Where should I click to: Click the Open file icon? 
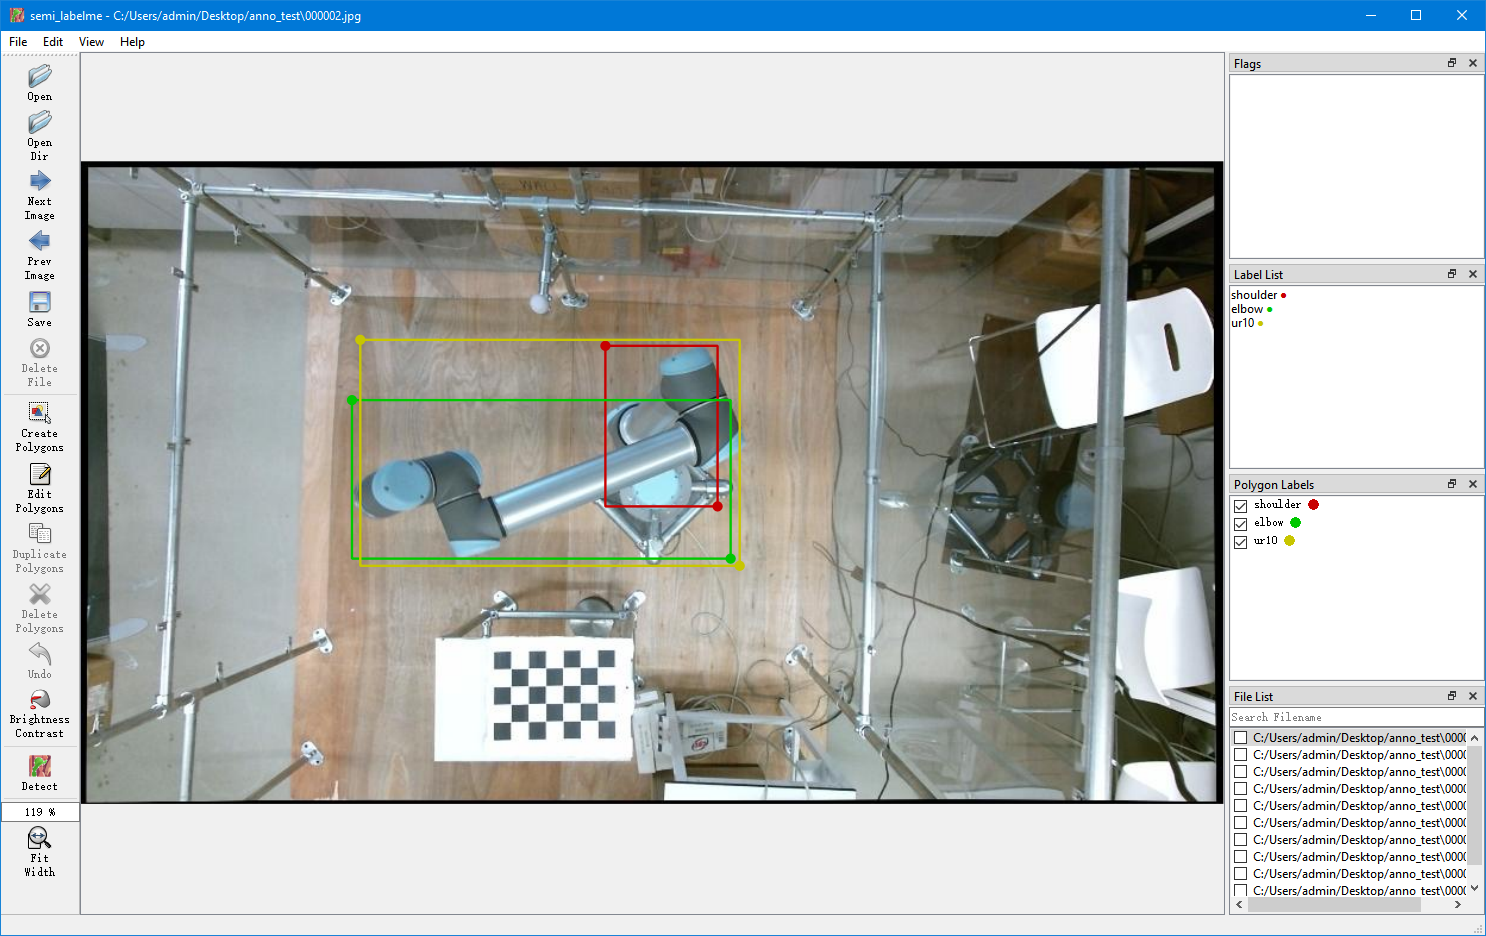click(40, 76)
